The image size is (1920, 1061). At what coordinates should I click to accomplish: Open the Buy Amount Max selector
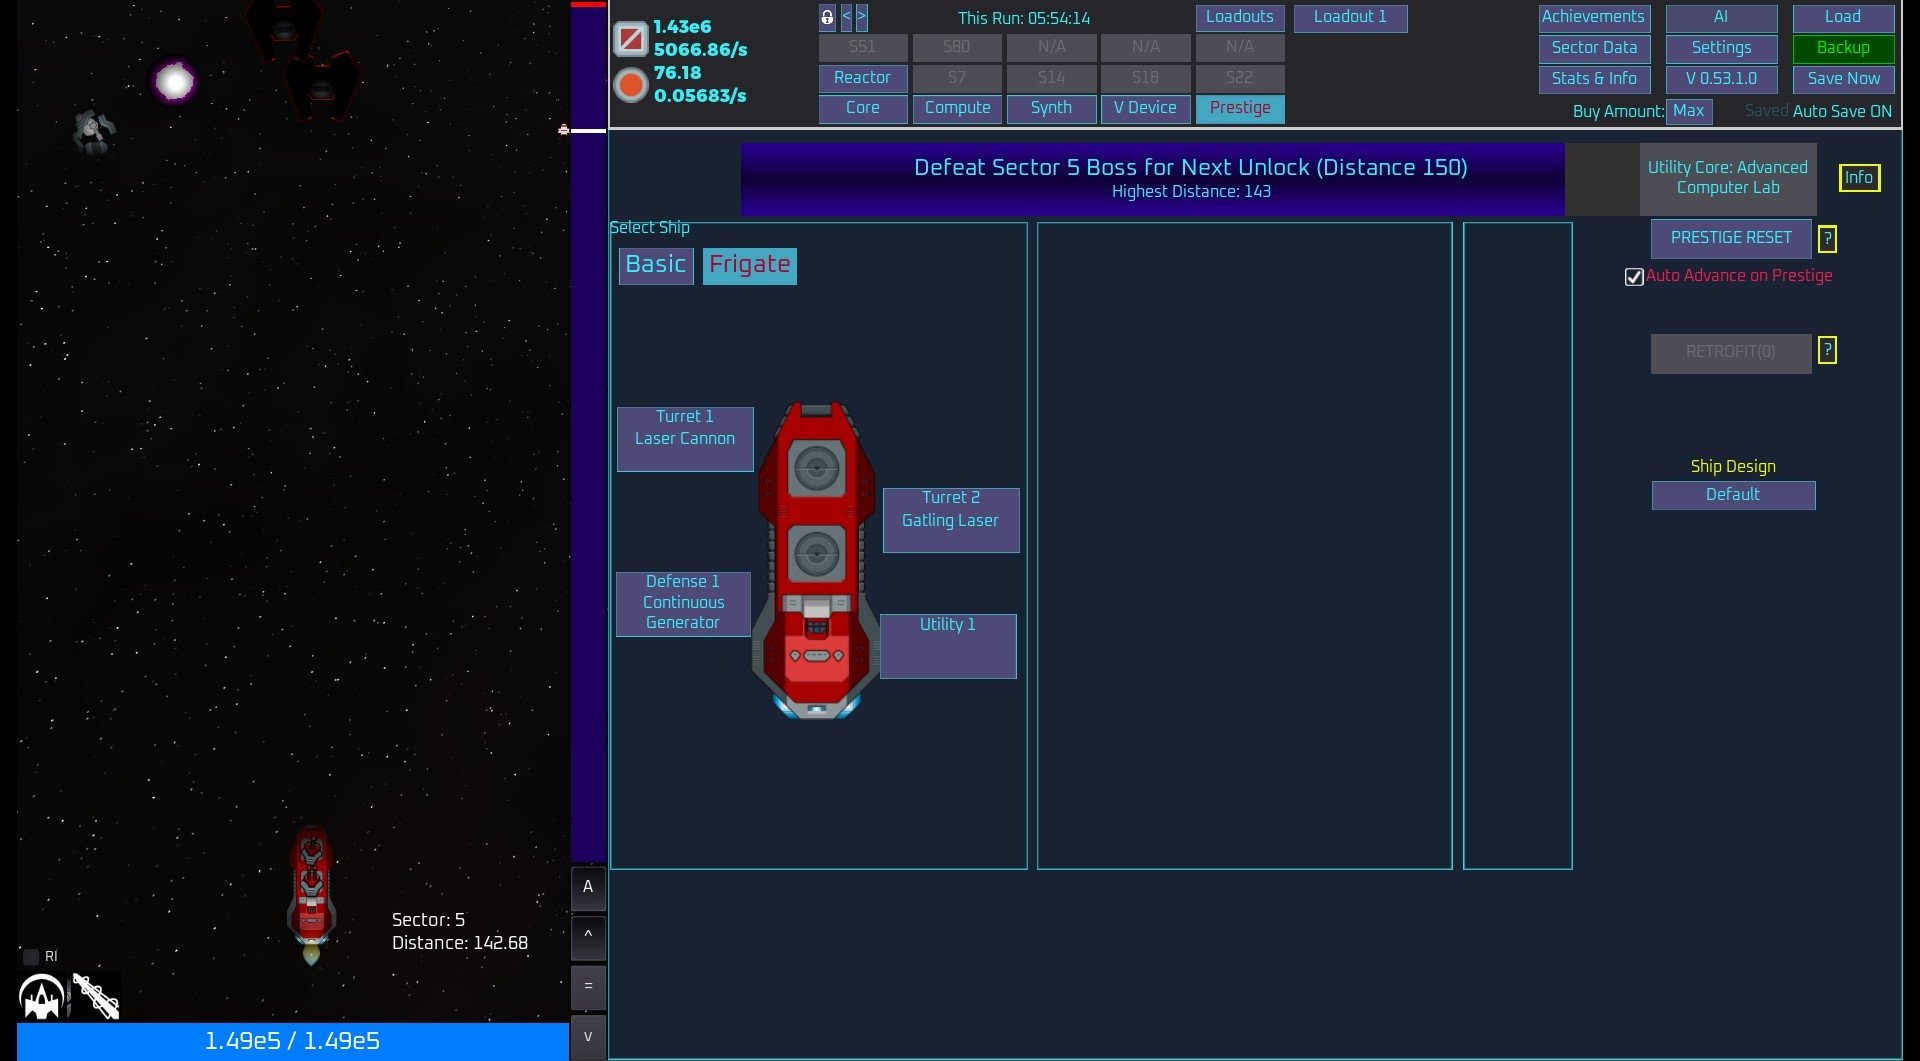pyautogui.click(x=1689, y=111)
